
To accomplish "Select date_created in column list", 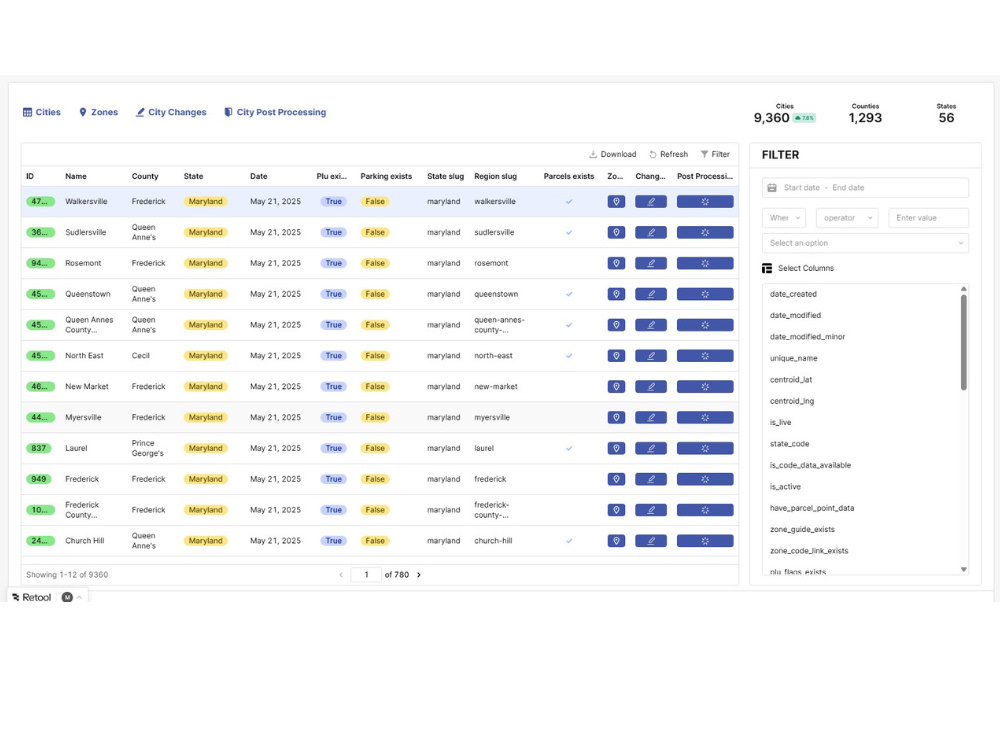I will [793, 294].
